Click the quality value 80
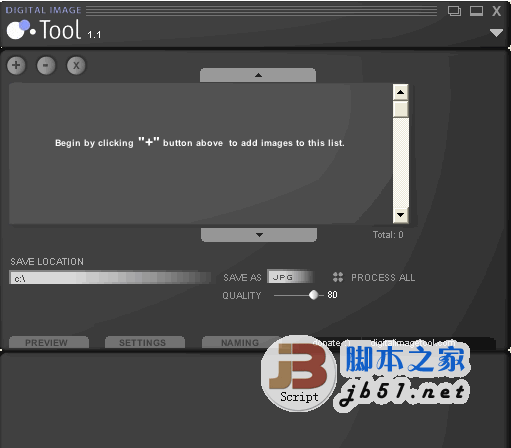Viewport: 511px width, 448px height. (x=332, y=295)
